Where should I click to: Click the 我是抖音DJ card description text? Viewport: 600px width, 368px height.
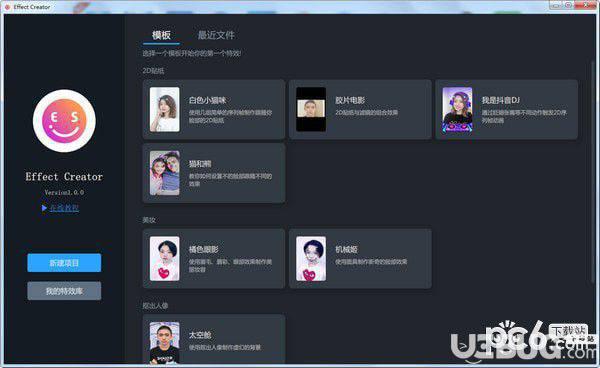pyautogui.click(x=524, y=116)
